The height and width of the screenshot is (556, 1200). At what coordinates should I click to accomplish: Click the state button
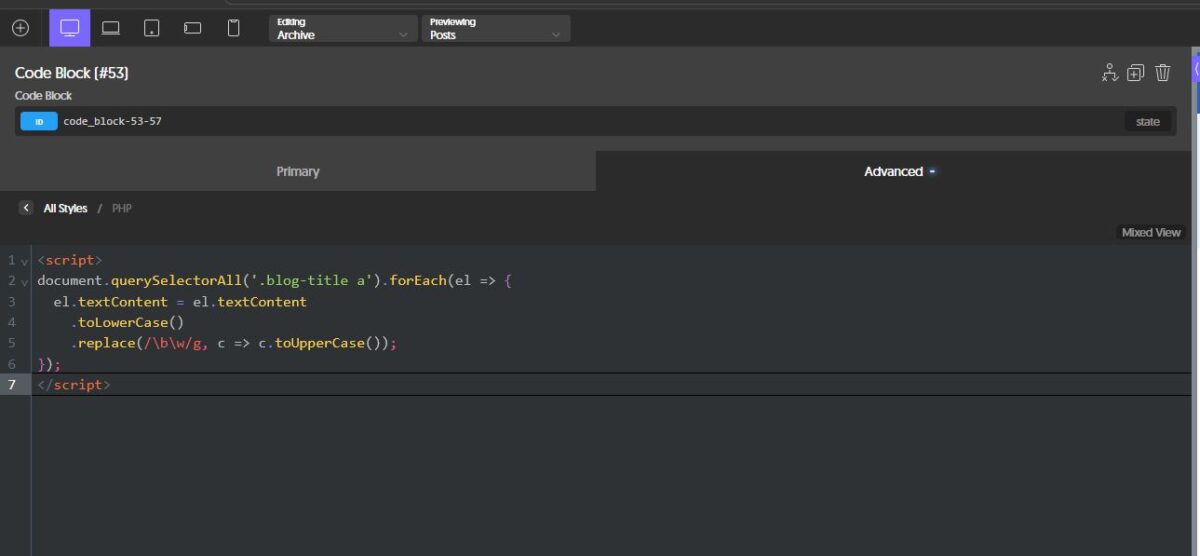[1147, 122]
